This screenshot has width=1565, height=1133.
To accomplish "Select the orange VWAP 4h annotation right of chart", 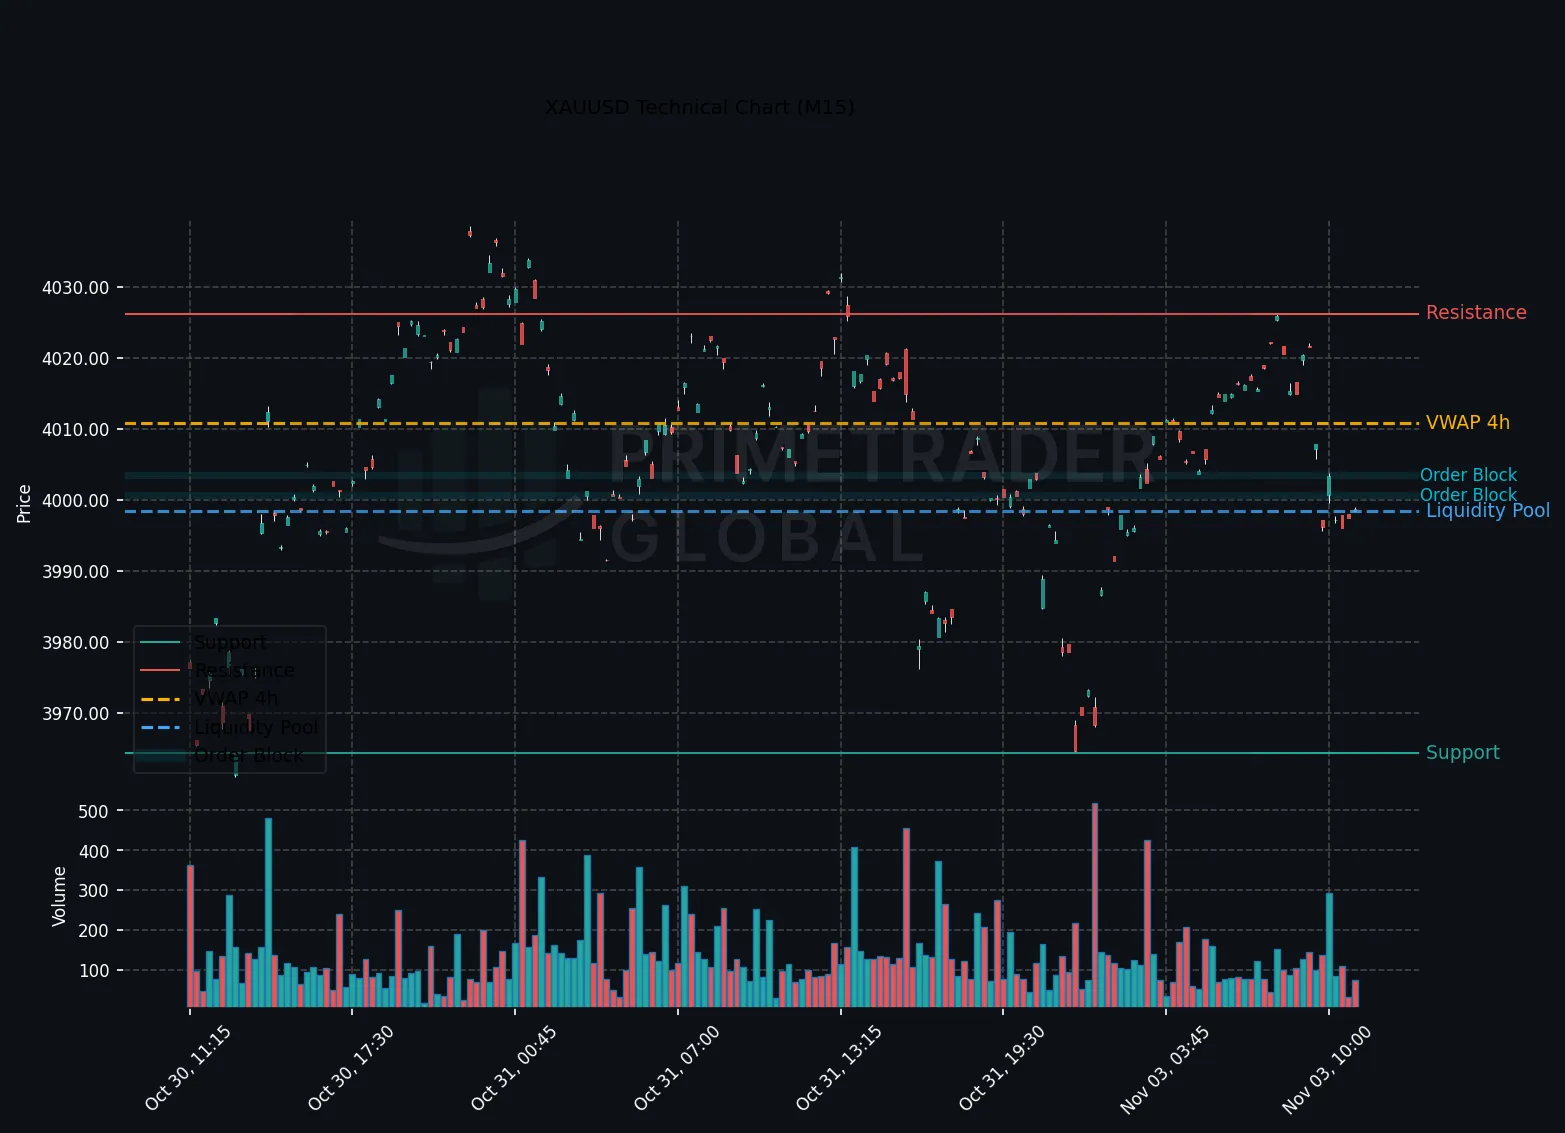I will coord(1468,423).
